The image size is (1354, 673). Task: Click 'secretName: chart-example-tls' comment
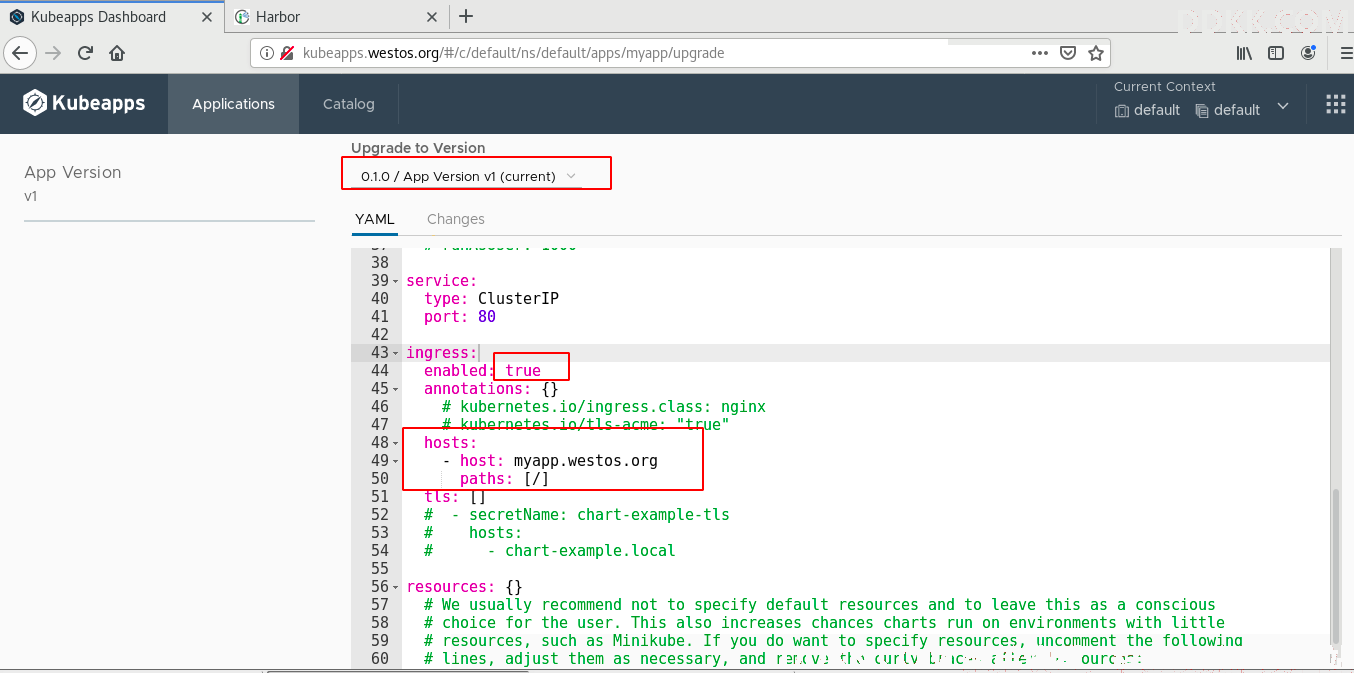tap(599, 515)
